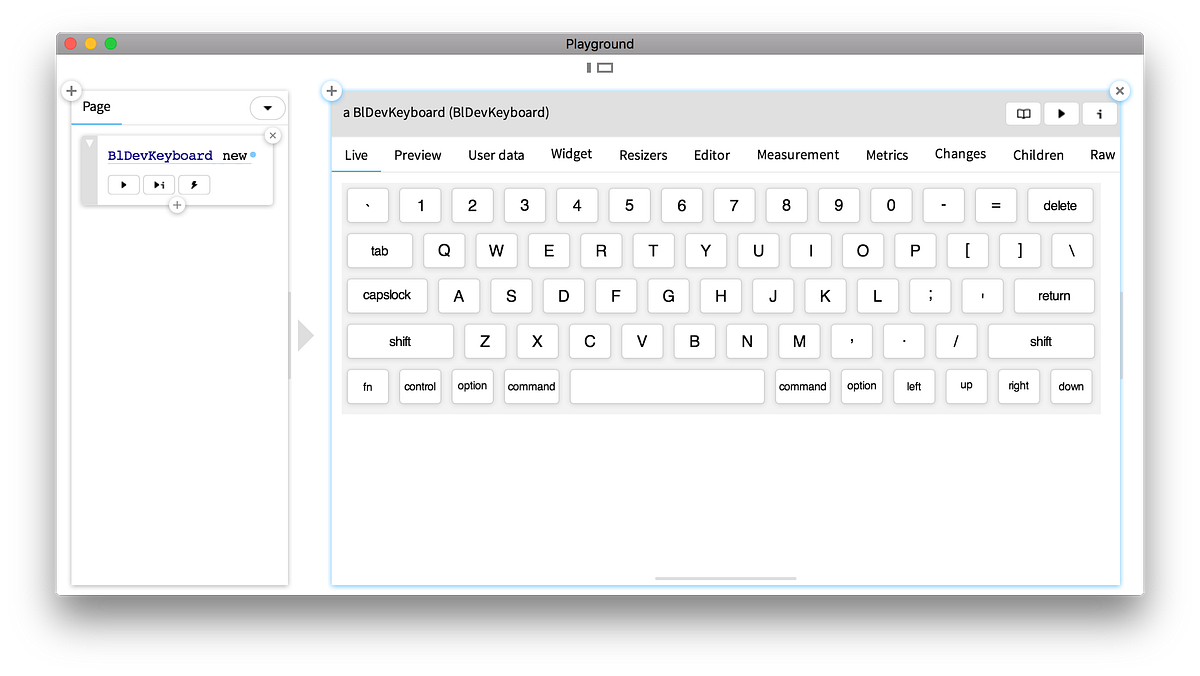Toggle the fn key on the keyboard
Screen dimensions: 1200x676
click(x=367, y=386)
